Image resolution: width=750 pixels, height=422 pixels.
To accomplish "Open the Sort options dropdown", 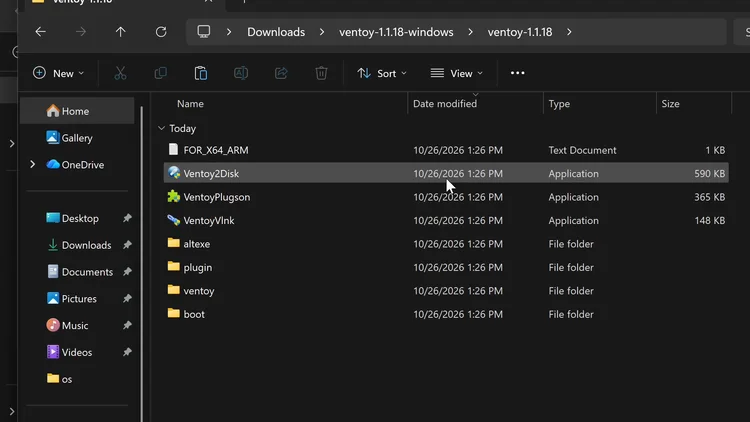I will click(x=382, y=73).
